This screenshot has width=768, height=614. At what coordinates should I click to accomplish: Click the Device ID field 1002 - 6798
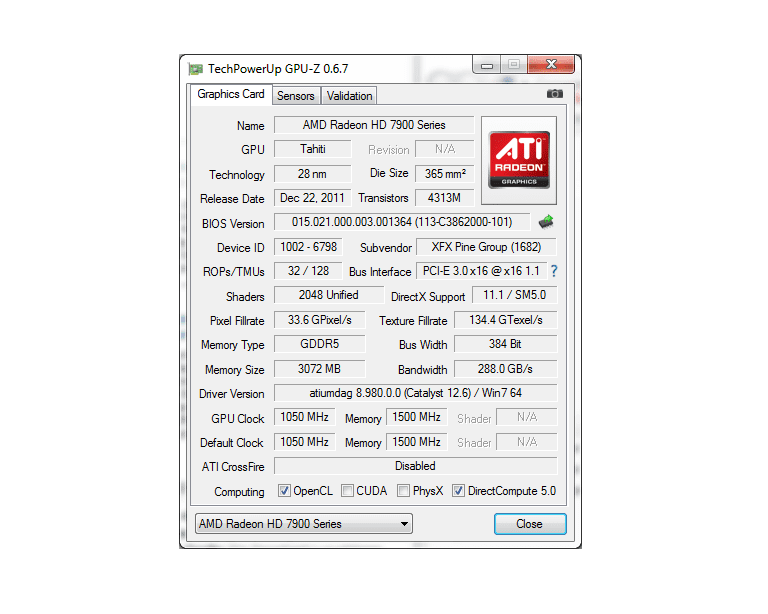308,247
